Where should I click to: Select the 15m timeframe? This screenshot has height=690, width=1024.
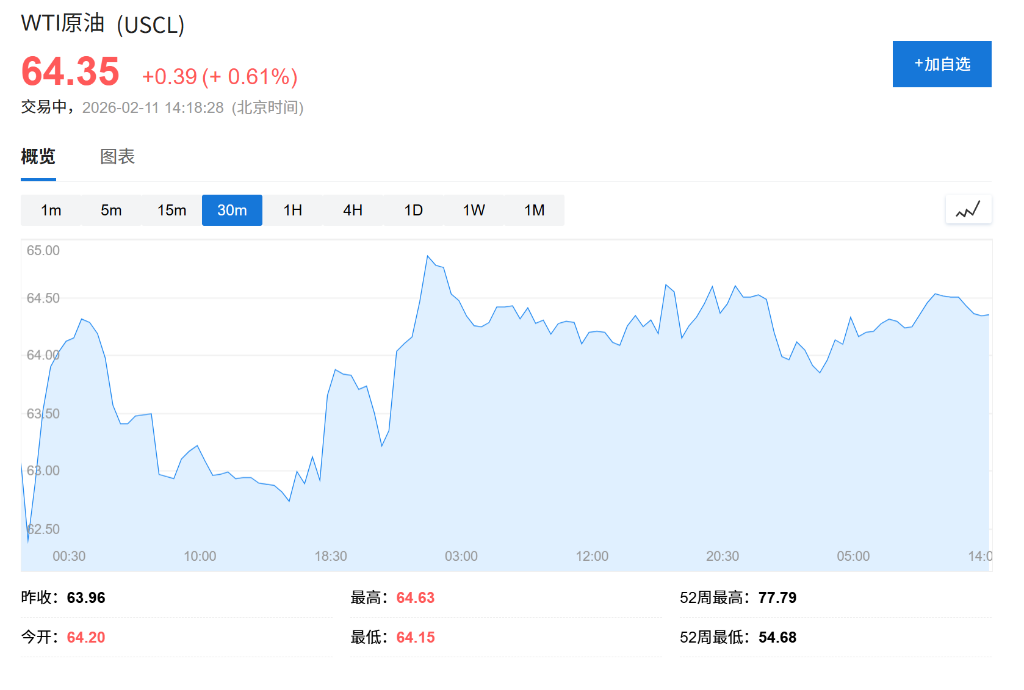[172, 210]
